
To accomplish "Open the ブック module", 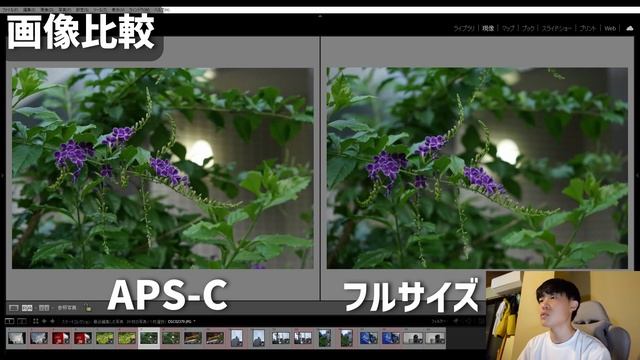I will click(x=528, y=28).
